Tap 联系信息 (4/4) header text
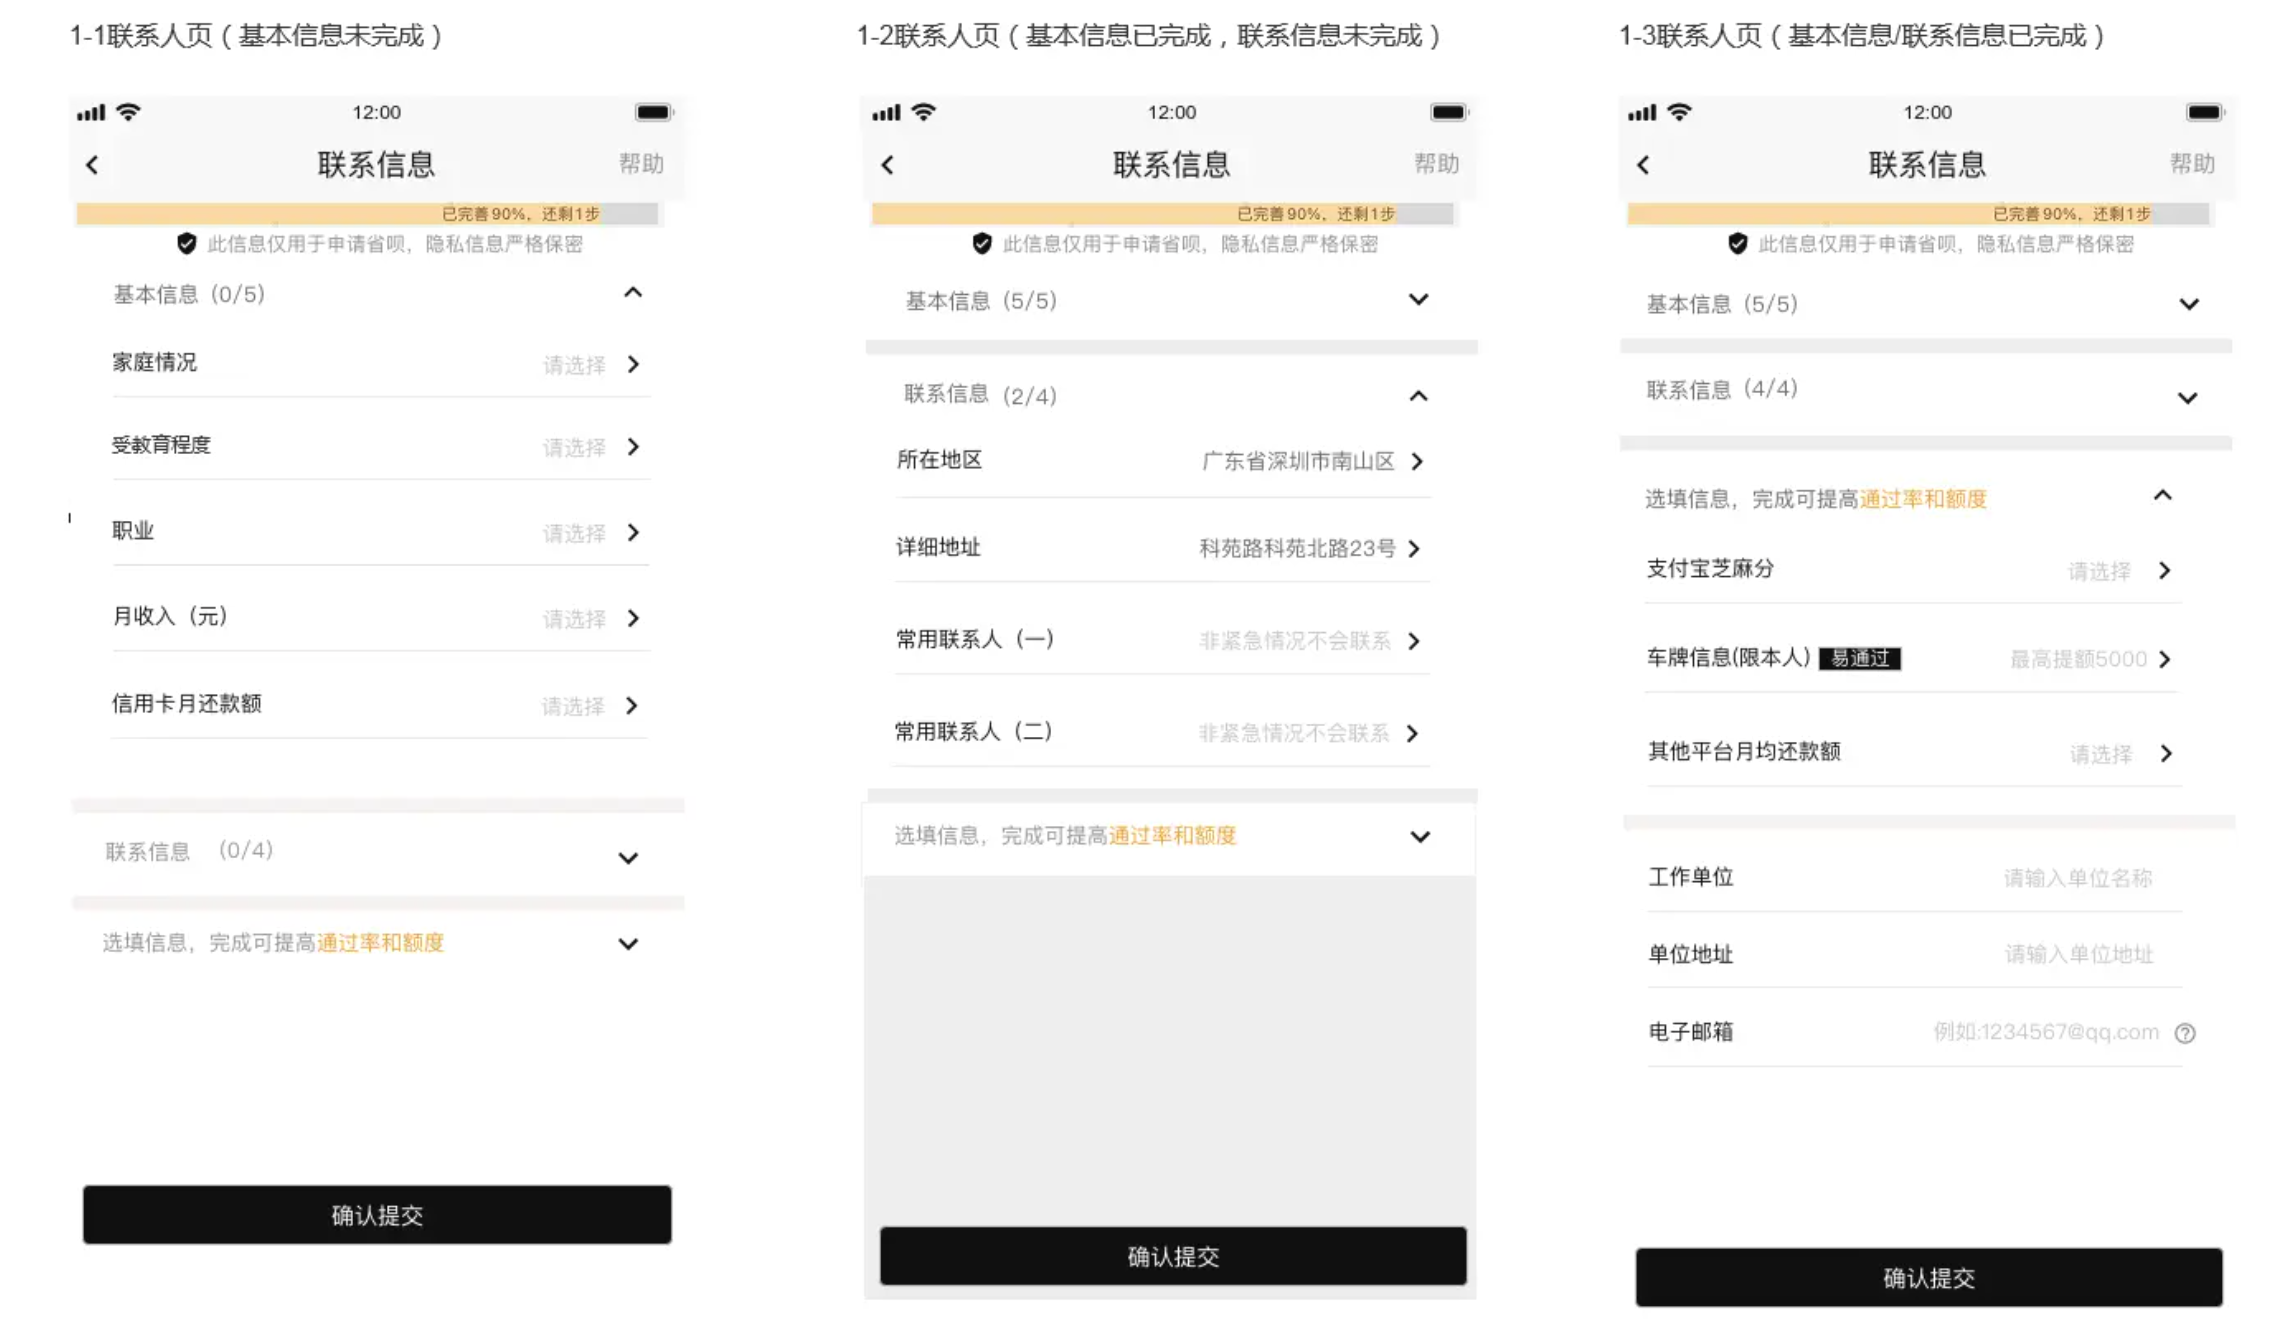This screenshot has width=2282, height=1334. 1722,389
